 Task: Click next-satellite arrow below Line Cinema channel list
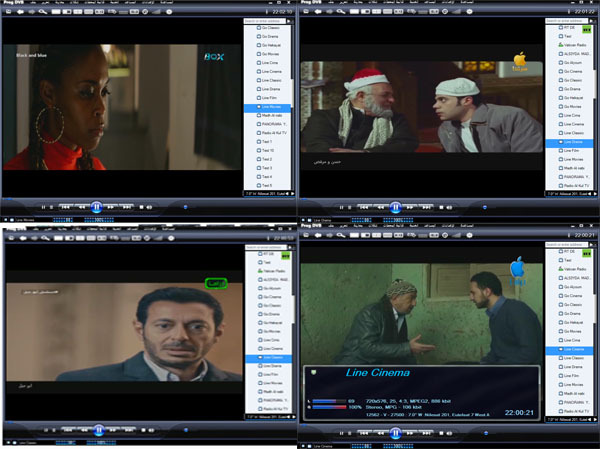click(595, 419)
